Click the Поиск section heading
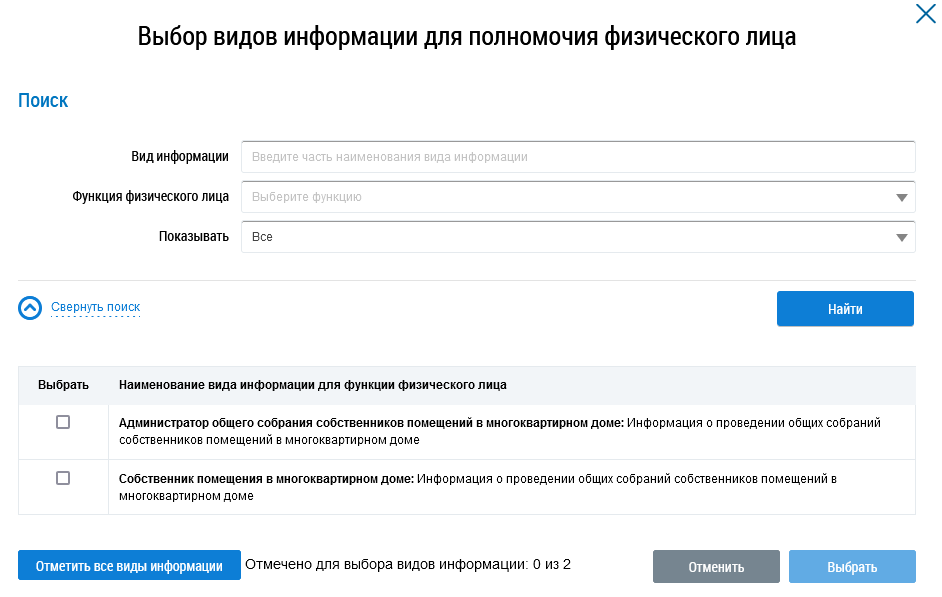 pos(43,100)
